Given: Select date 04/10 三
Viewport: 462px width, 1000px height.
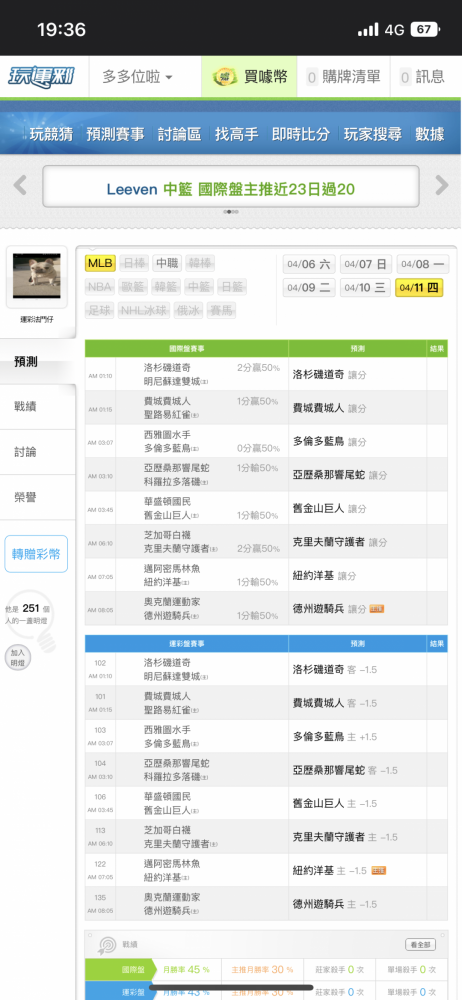Looking at the screenshot, I should tap(366, 288).
